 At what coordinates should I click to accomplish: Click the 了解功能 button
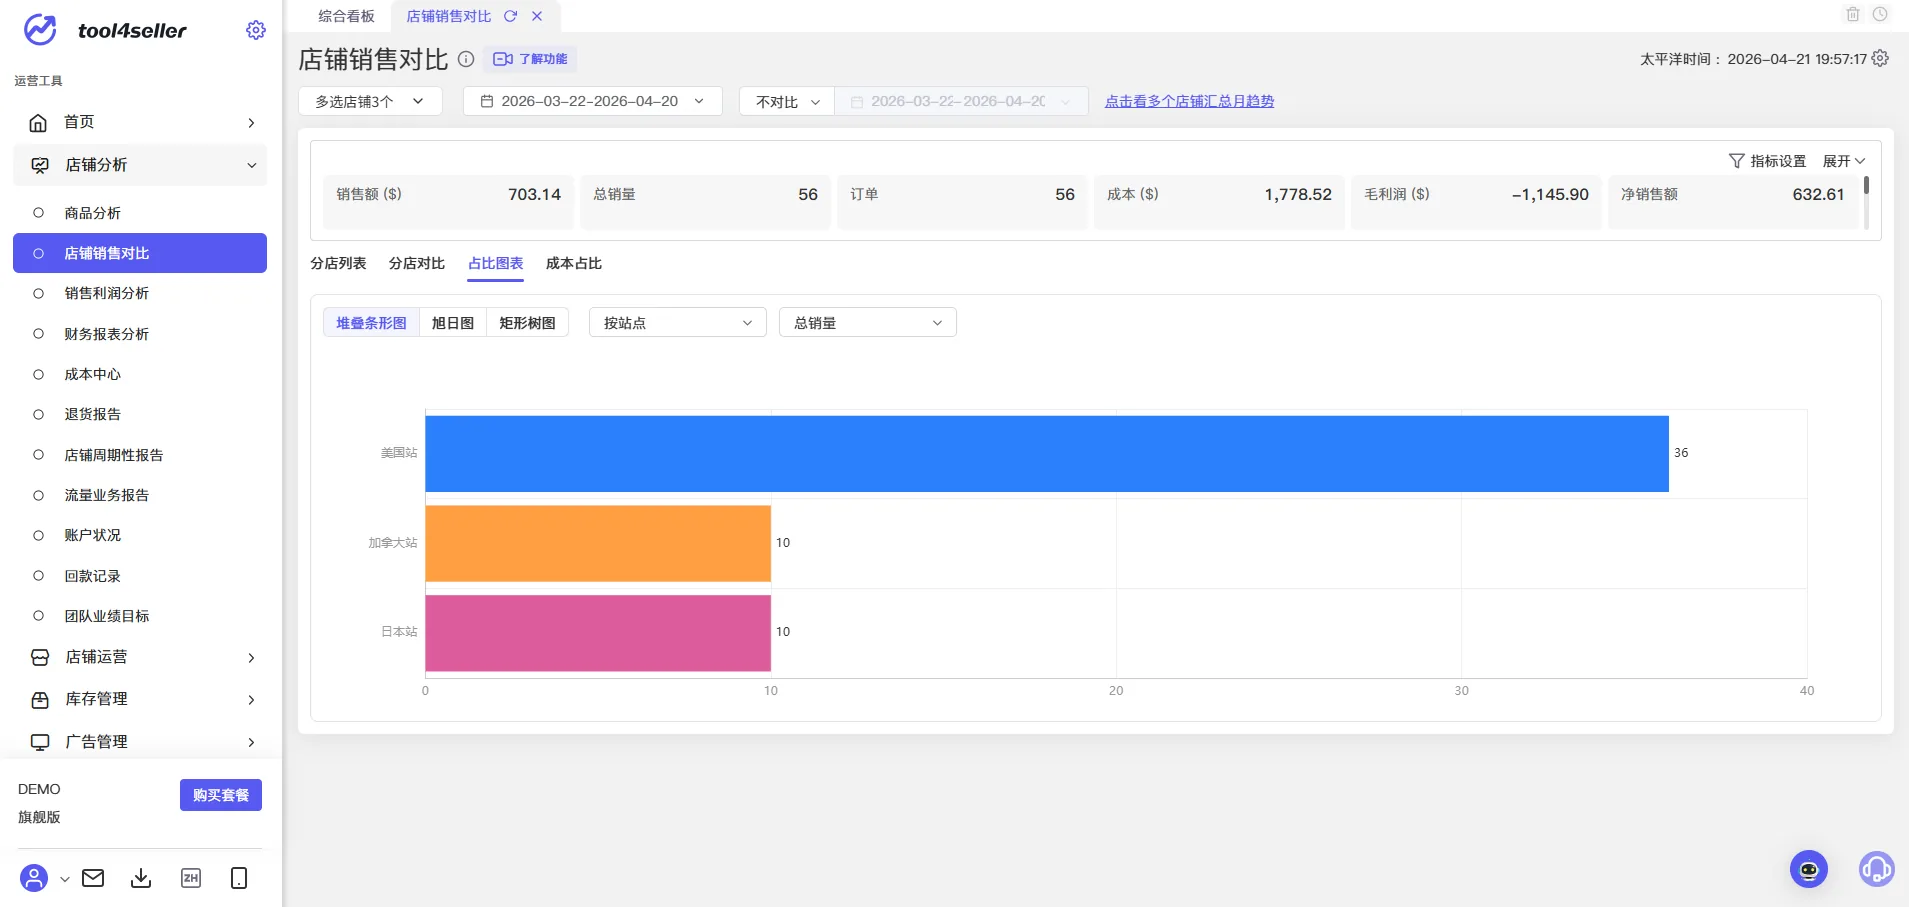[x=530, y=59]
